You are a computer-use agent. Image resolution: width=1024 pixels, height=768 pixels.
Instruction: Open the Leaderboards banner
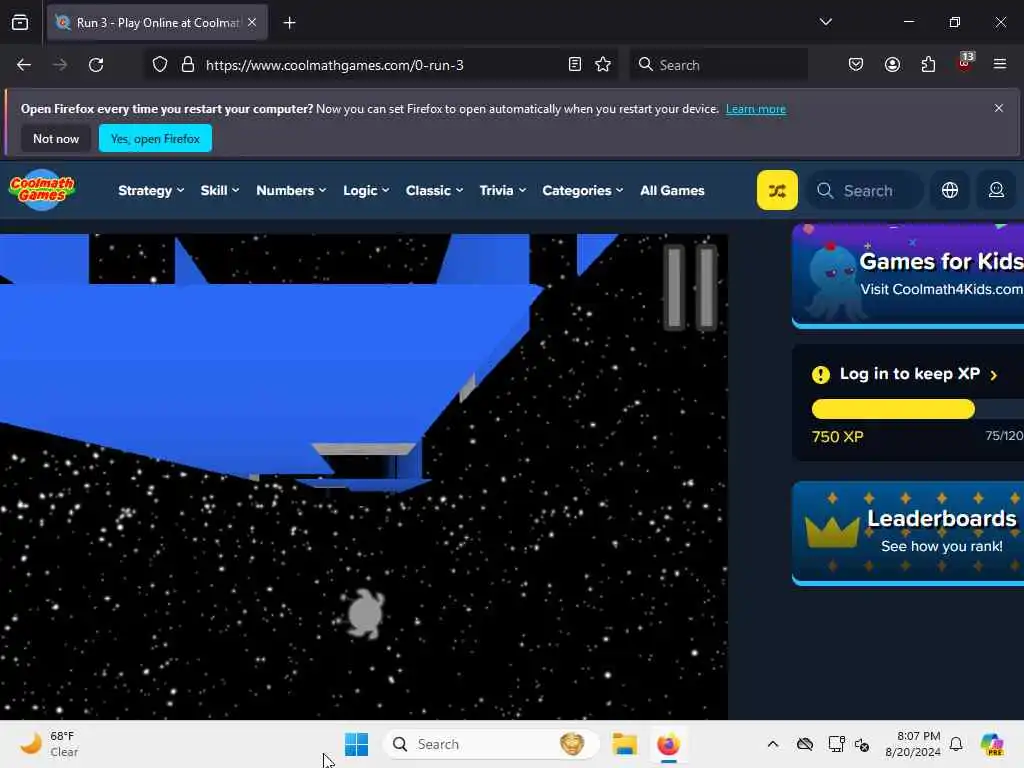point(908,532)
